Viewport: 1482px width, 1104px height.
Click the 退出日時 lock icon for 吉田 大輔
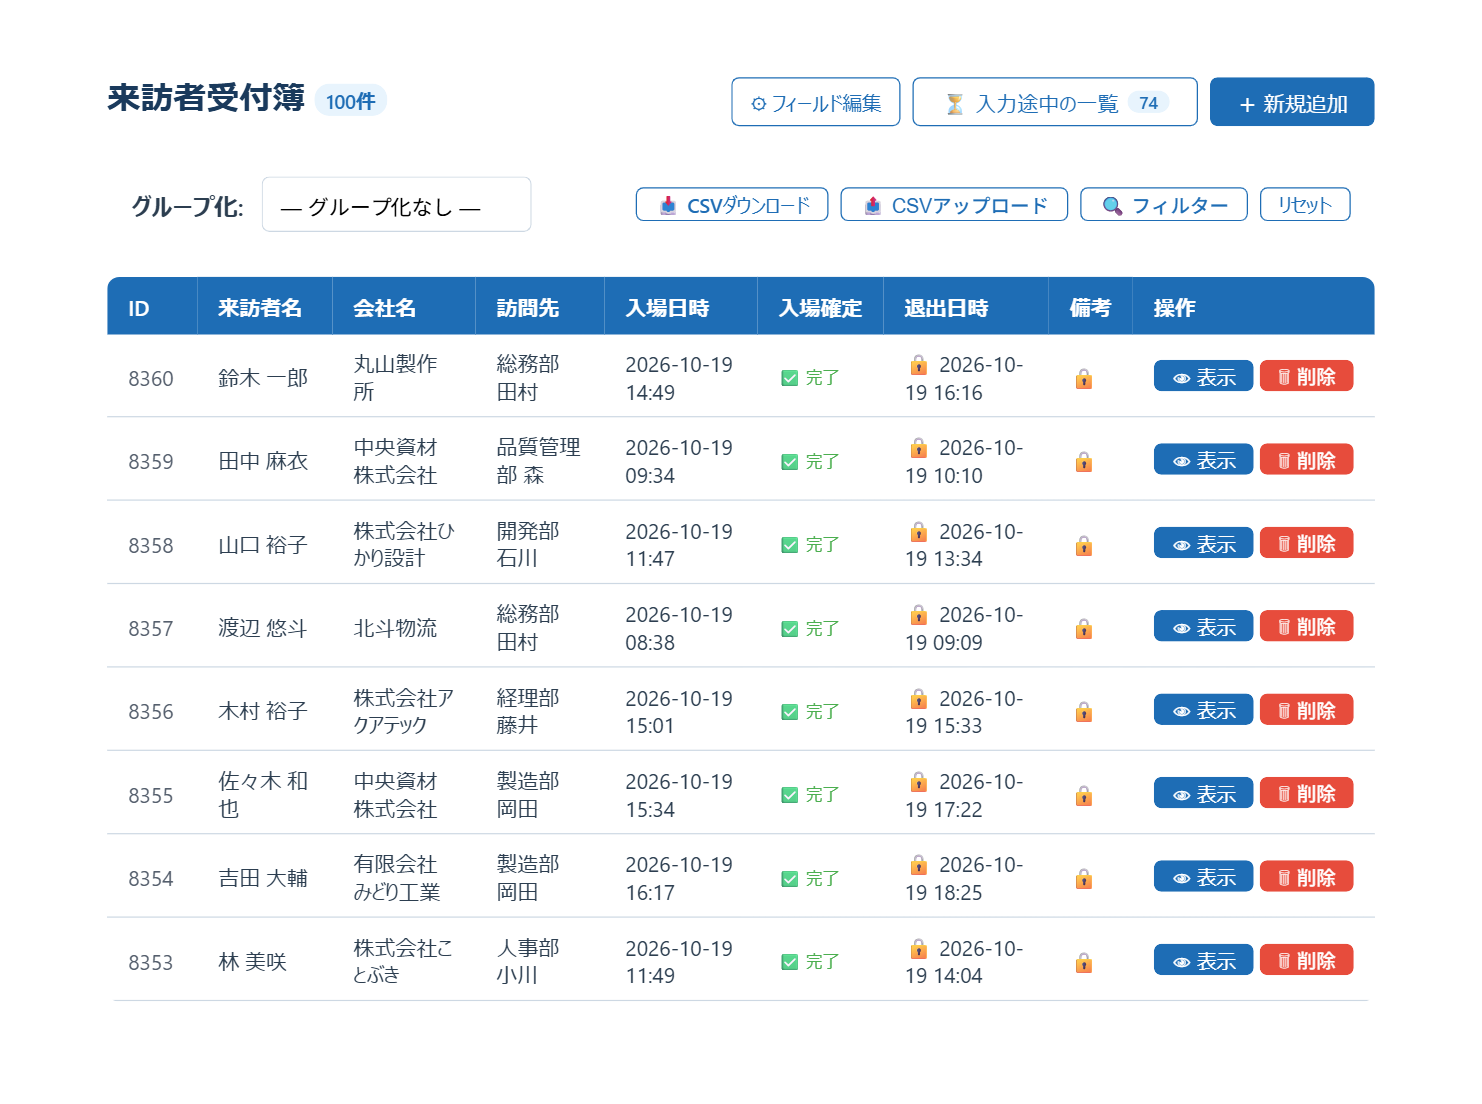coord(918,864)
